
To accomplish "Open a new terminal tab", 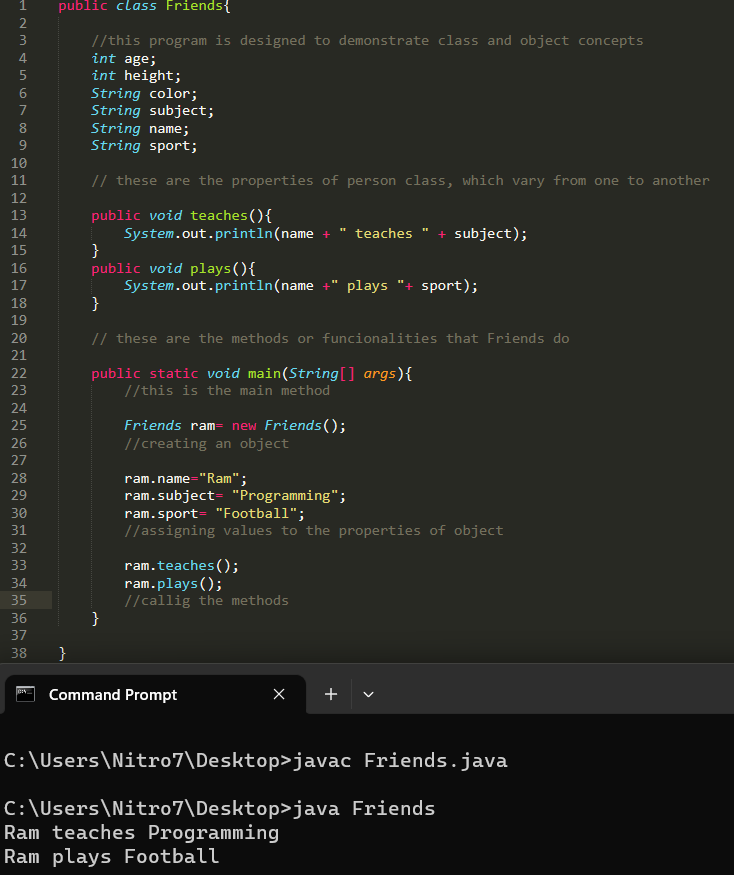I will tap(331, 694).
